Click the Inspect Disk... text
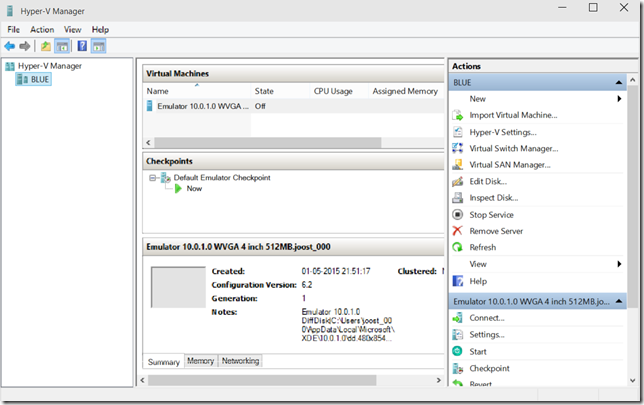Viewport: 644px width, 405px height. click(494, 198)
